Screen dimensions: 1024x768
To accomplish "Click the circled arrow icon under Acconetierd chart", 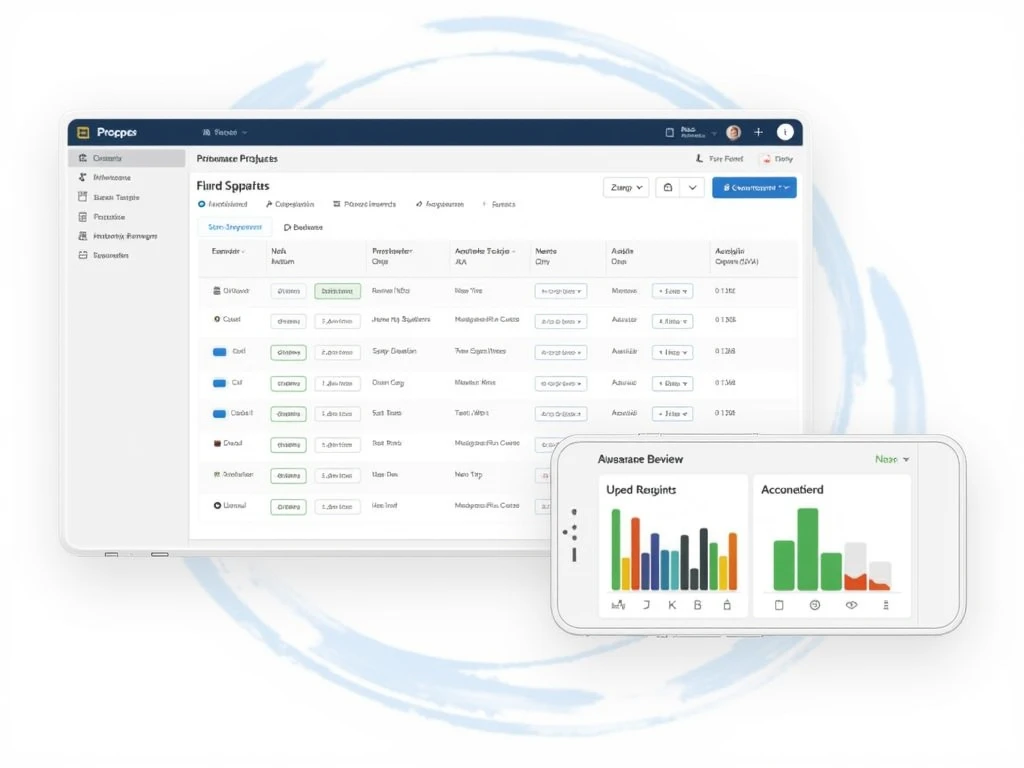I will coord(814,605).
